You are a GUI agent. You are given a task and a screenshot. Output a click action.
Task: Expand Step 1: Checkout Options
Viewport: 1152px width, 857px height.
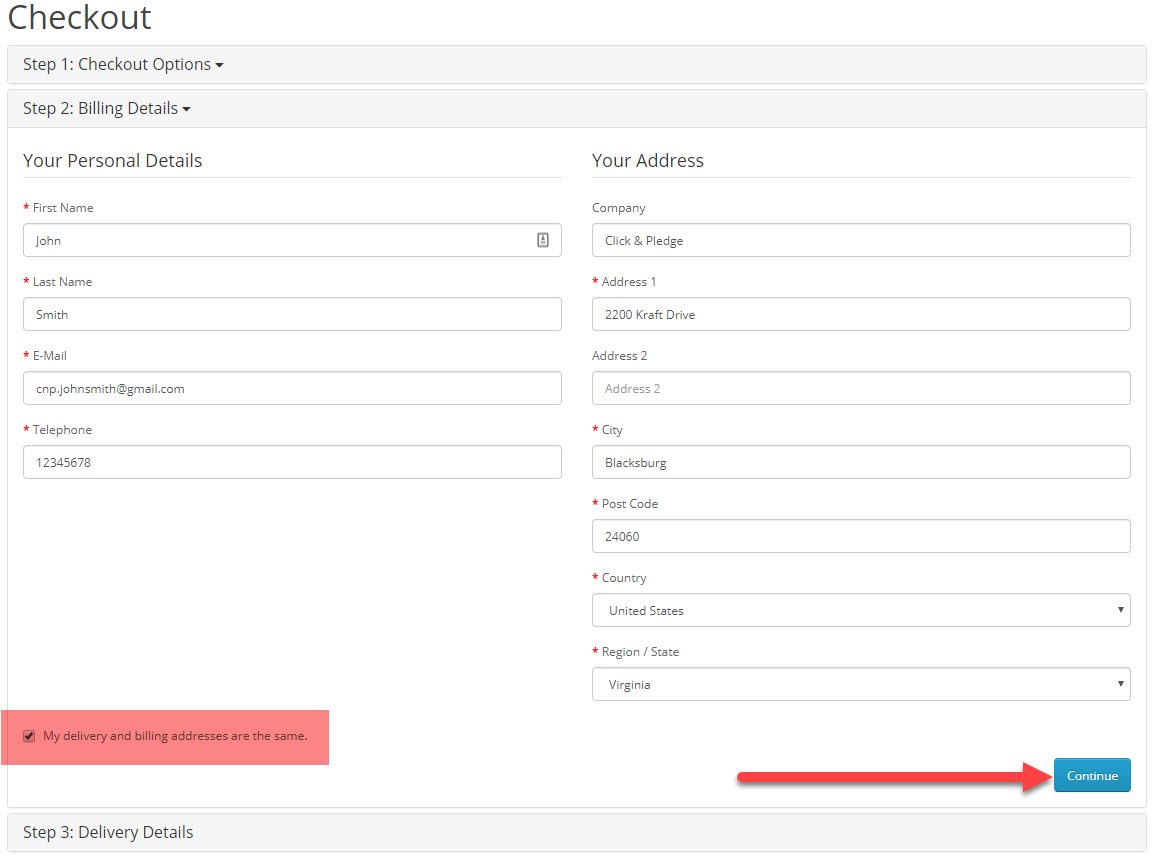coord(123,65)
